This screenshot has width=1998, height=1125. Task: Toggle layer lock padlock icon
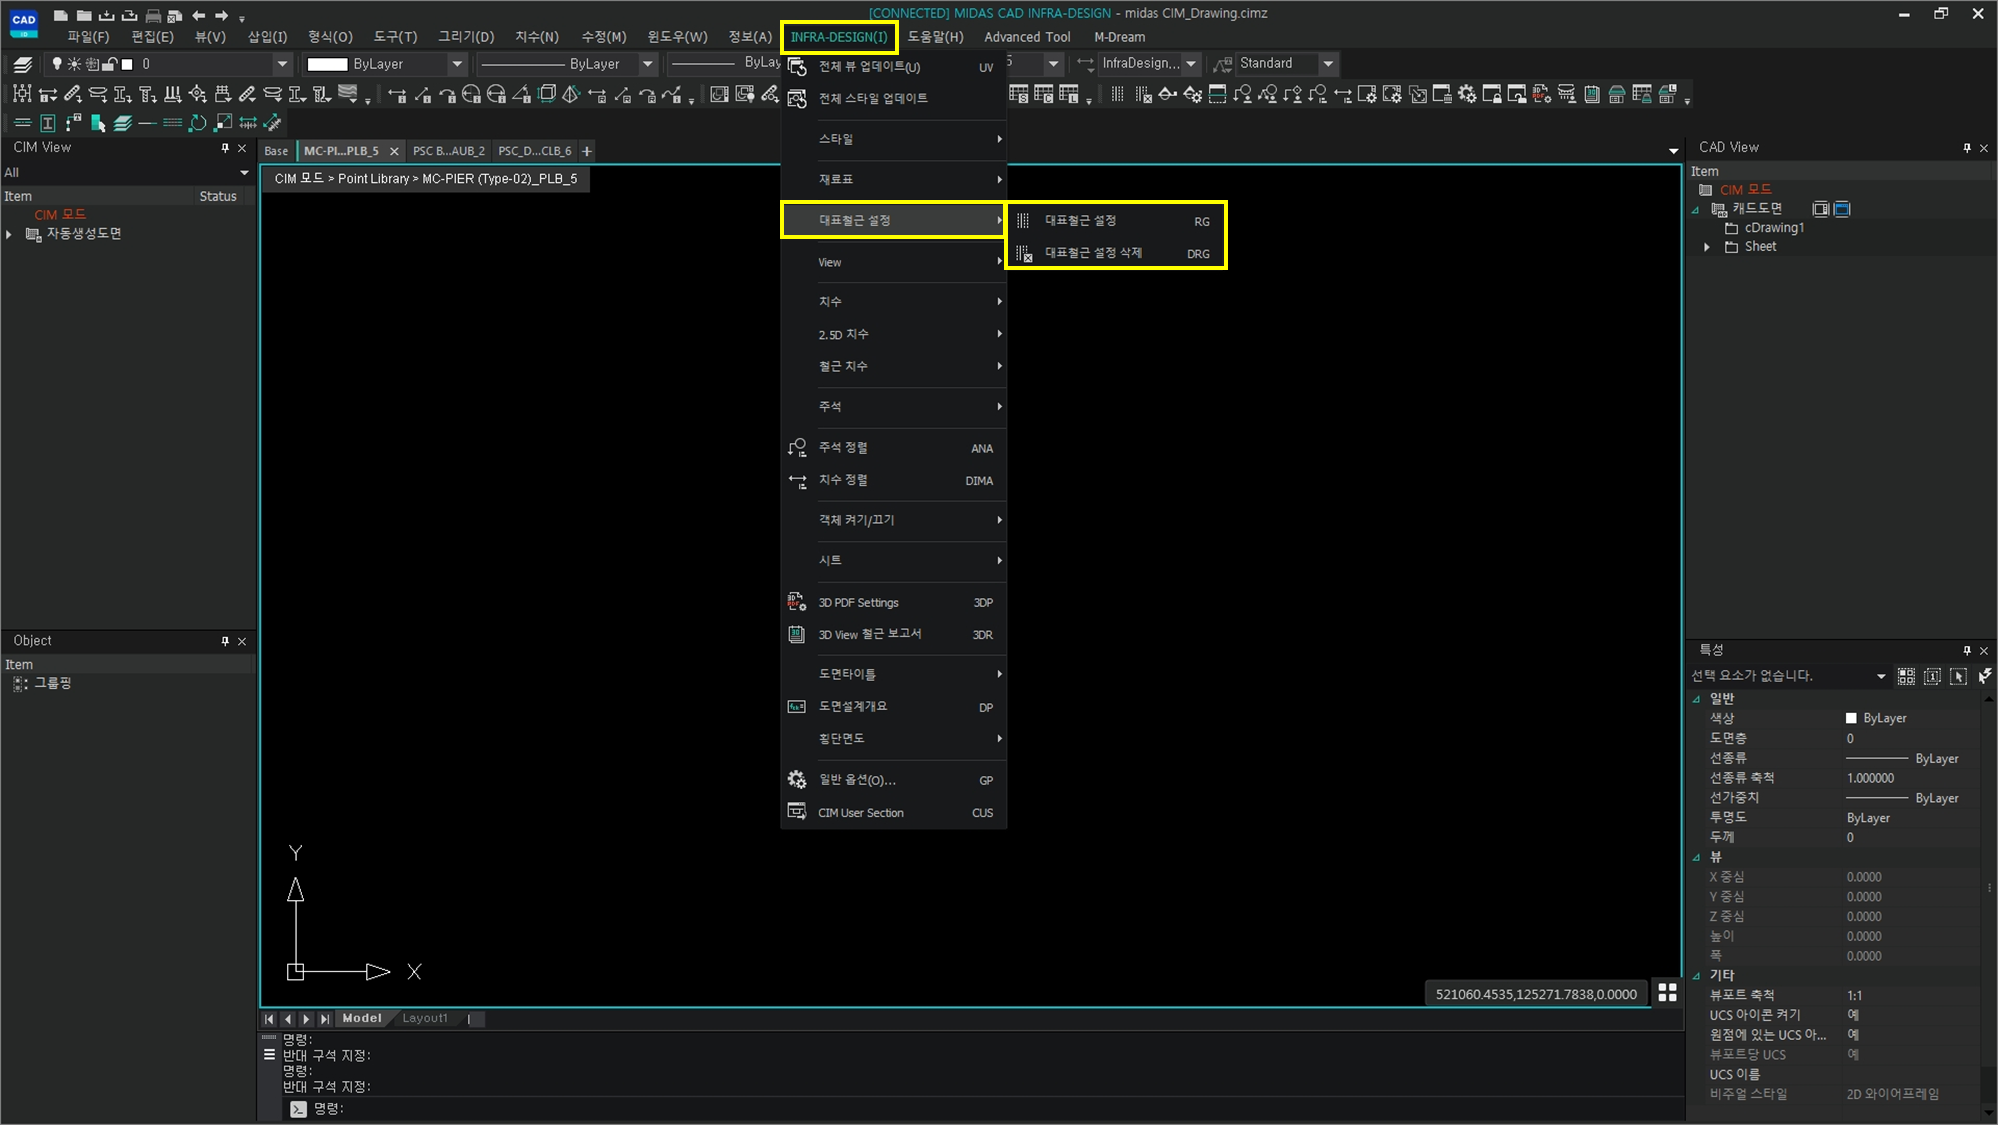(x=110, y=64)
